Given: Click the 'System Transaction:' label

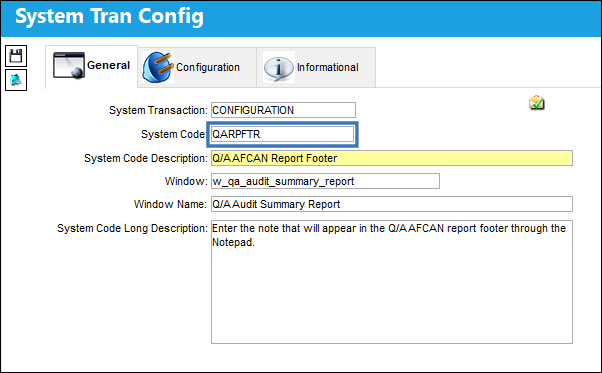Looking at the screenshot, I should click(x=158, y=111).
